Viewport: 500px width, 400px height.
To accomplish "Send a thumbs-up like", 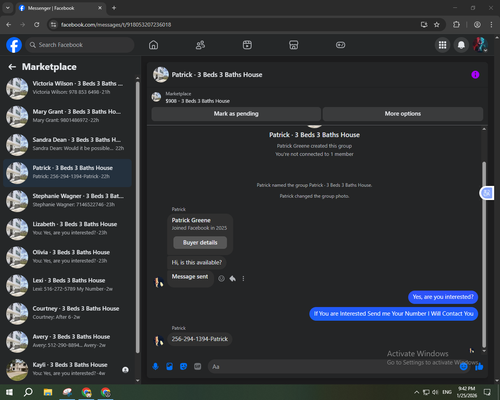I will coord(479,367).
